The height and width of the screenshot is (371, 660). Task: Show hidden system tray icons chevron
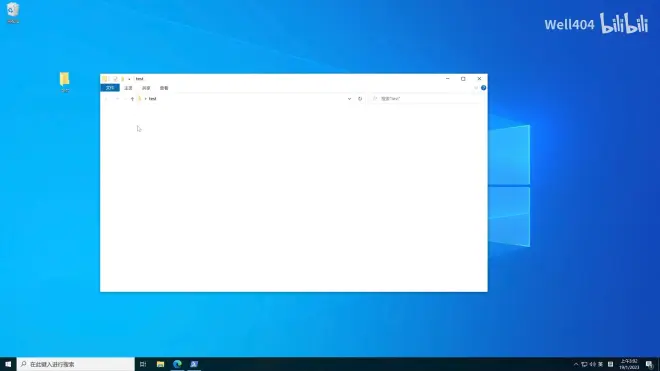[576, 364]
